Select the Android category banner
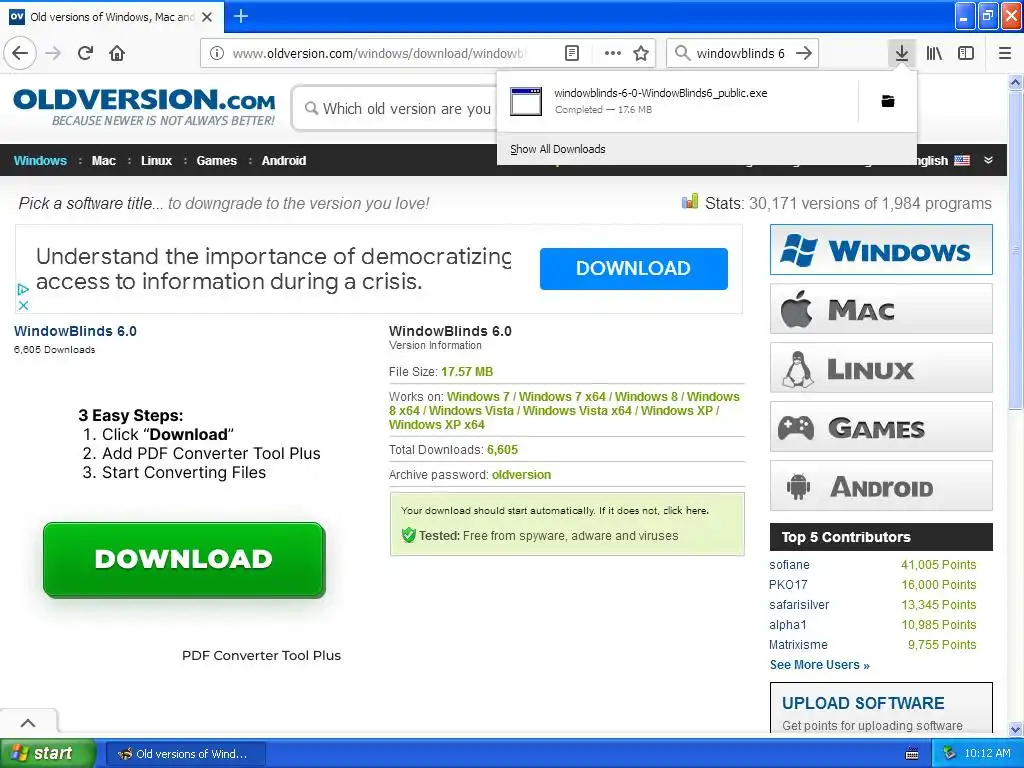 click(881, 485)
